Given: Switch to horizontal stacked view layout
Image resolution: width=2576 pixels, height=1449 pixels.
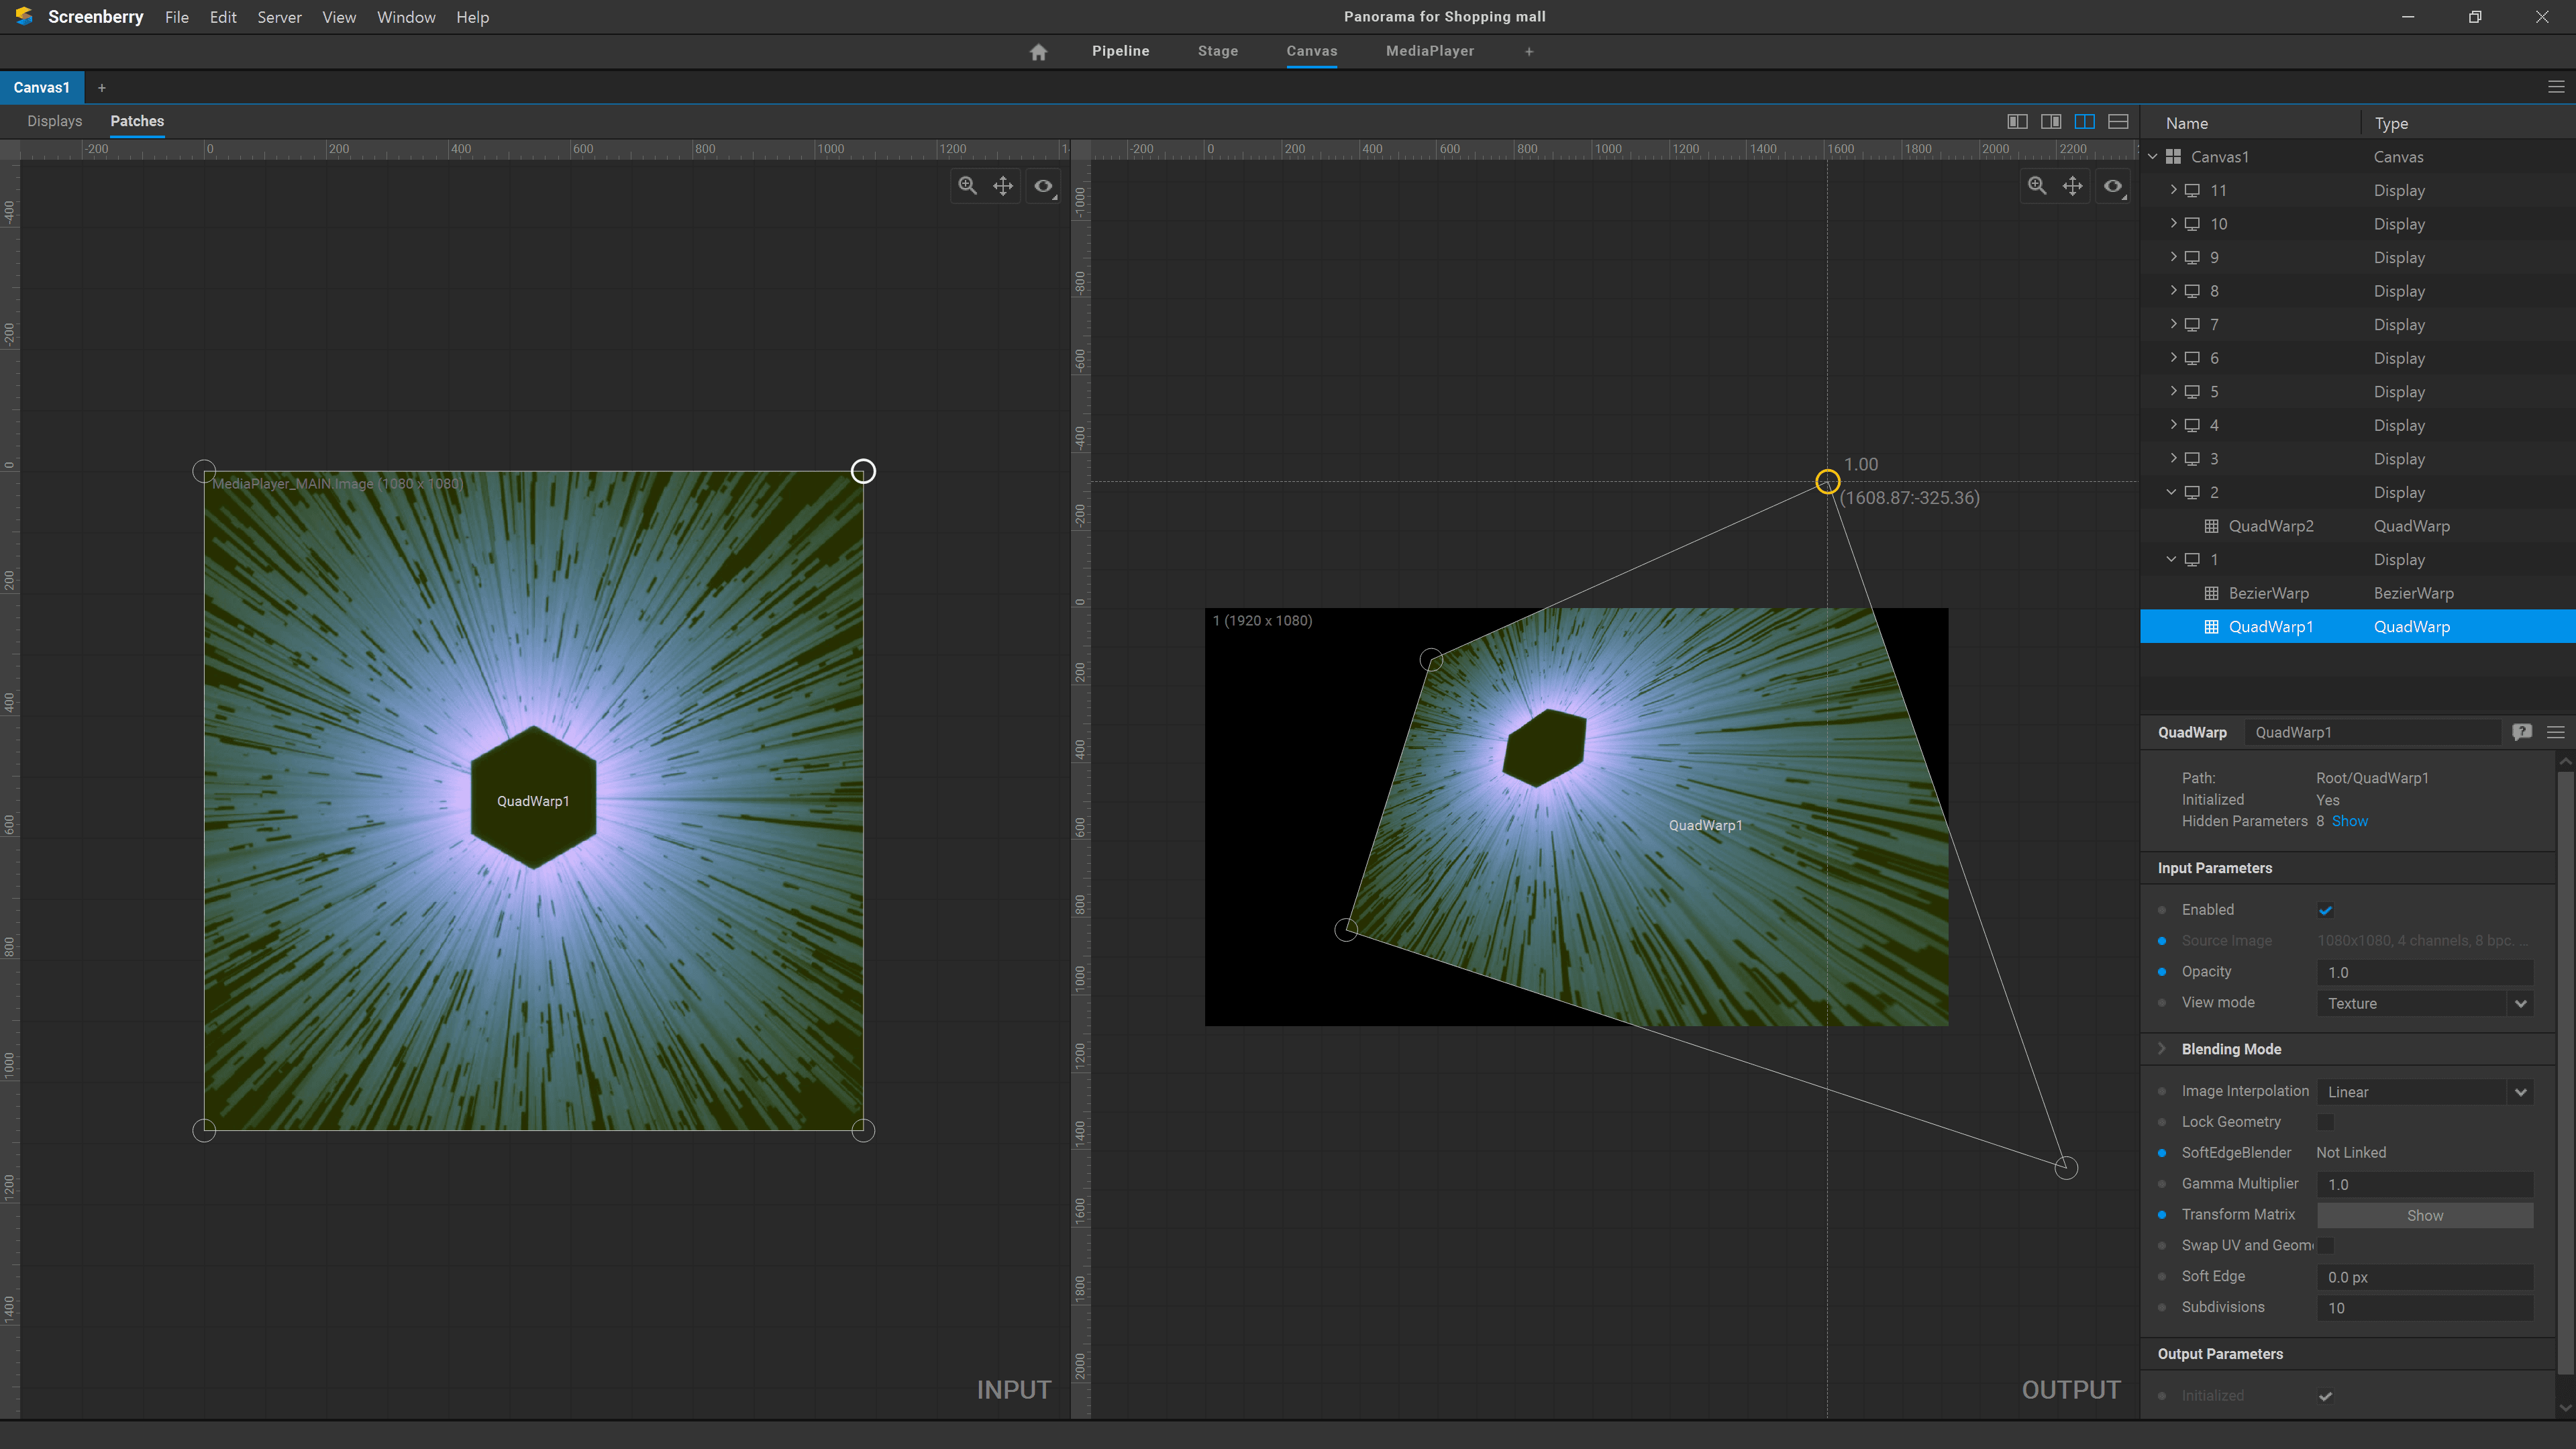Looking at the screenshot, I should point(2118,122).
